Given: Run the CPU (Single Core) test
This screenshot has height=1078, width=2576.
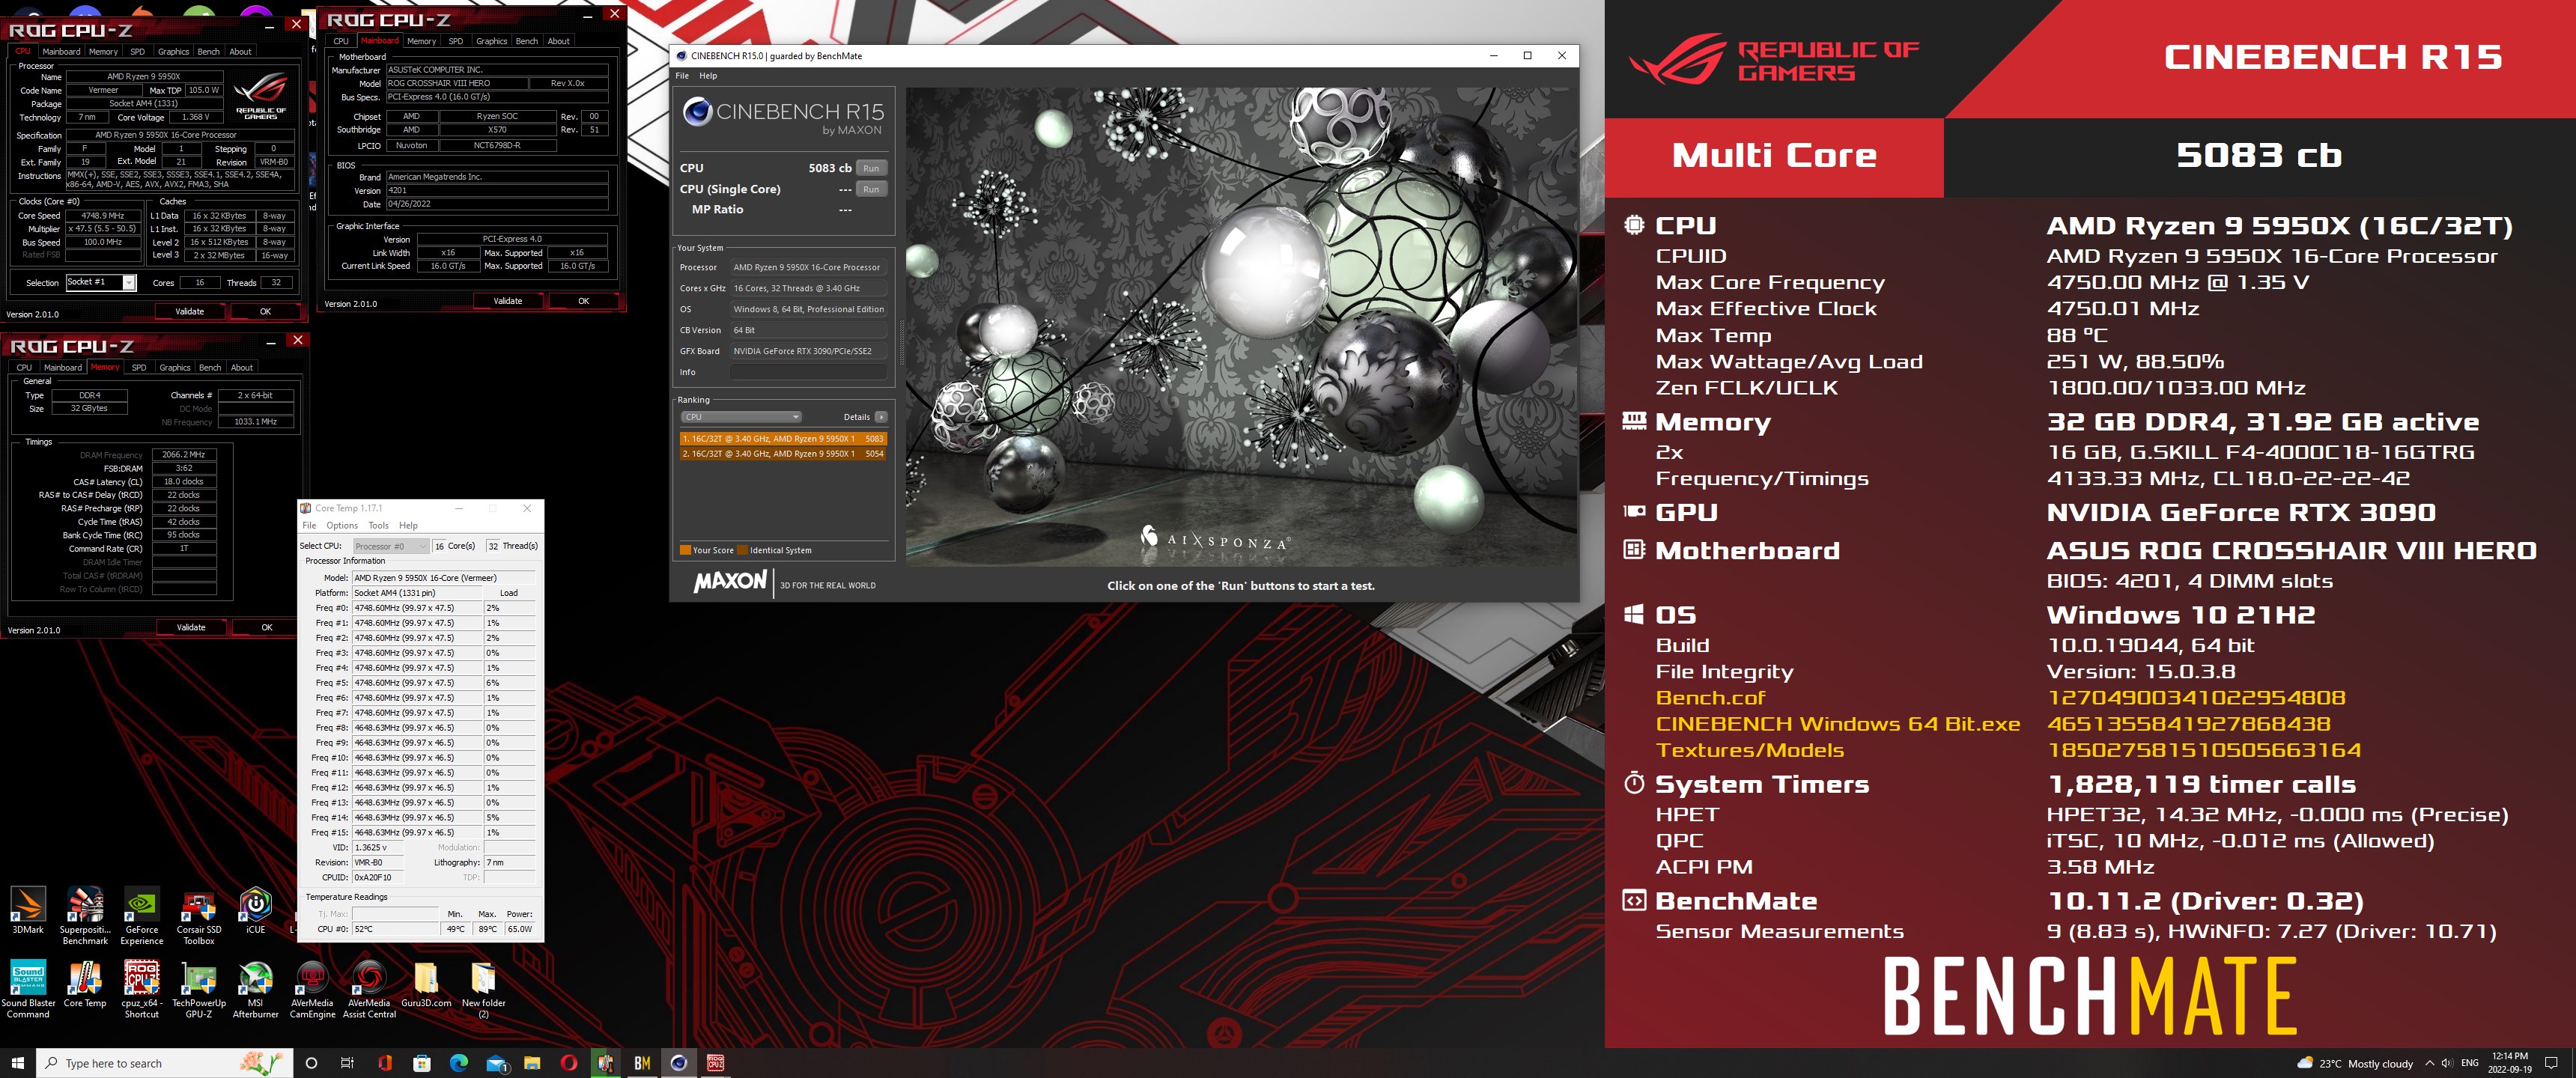Looking at the screenshot, I should pyautogui.click(x=871, y=189).
